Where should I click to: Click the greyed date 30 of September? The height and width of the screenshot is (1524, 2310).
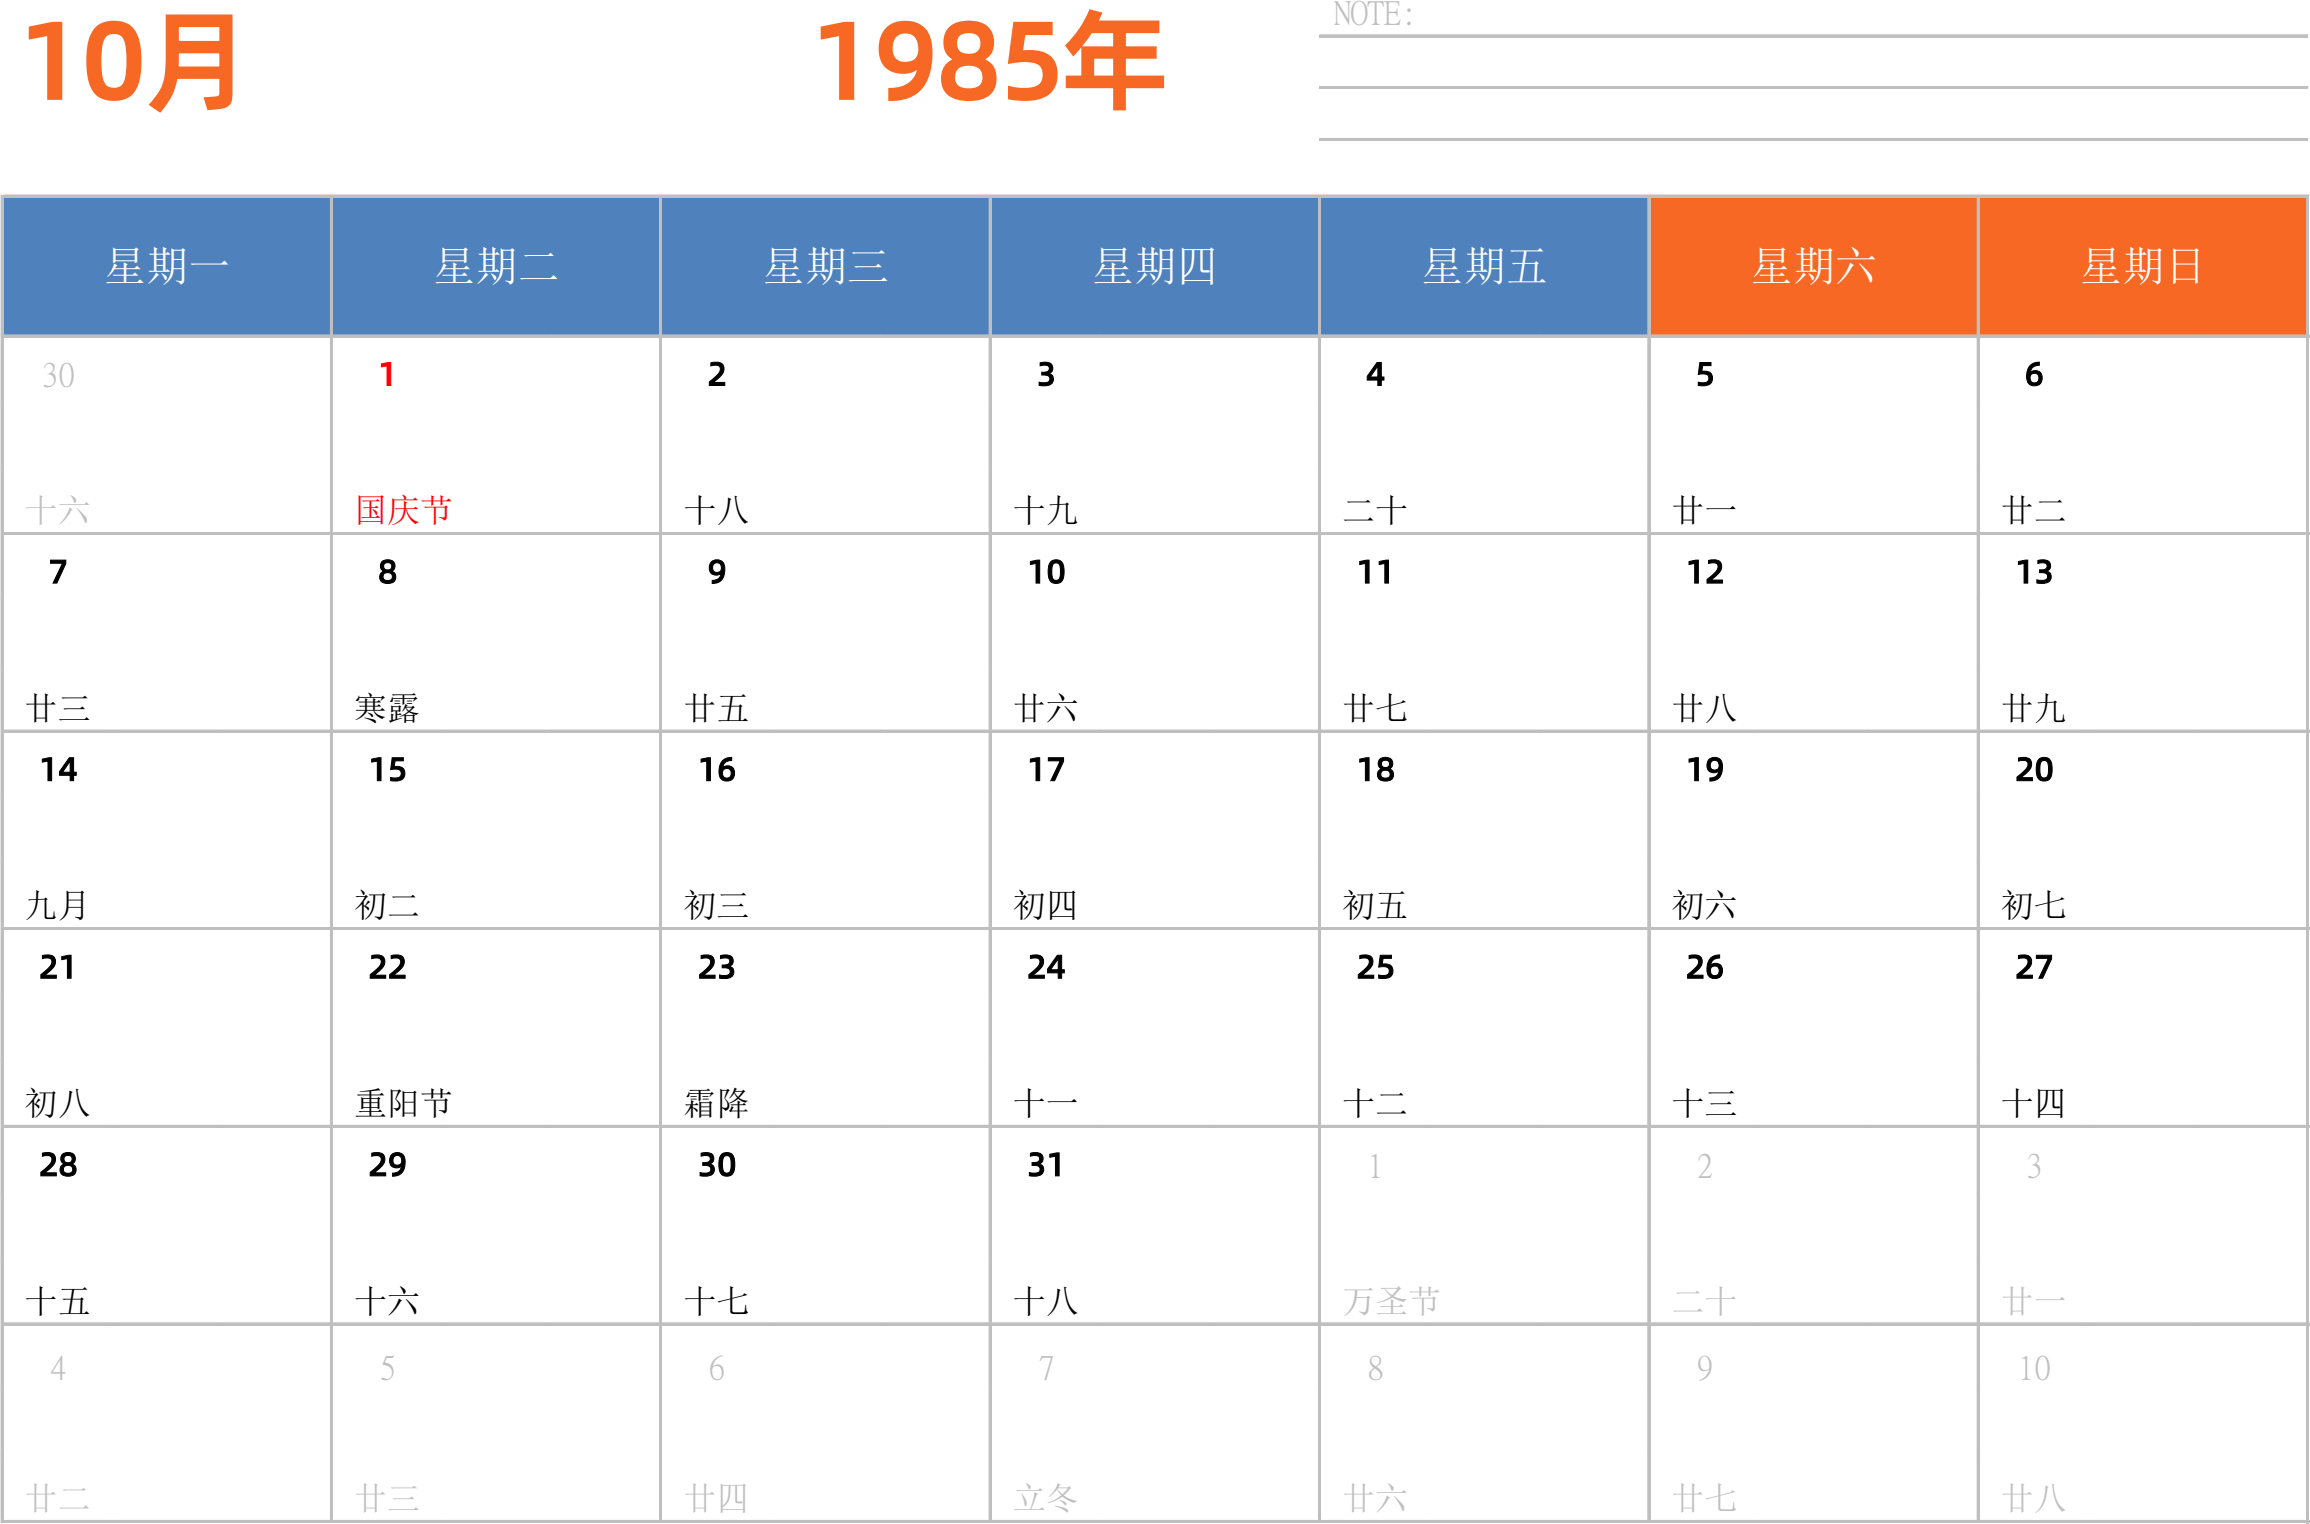[58, 376]
